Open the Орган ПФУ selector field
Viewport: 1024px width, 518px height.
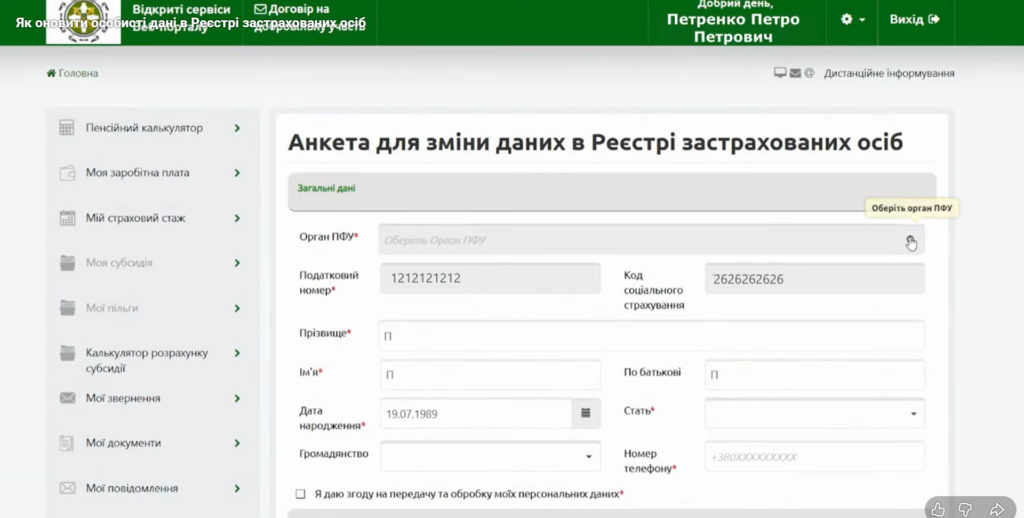pos(650,240)
